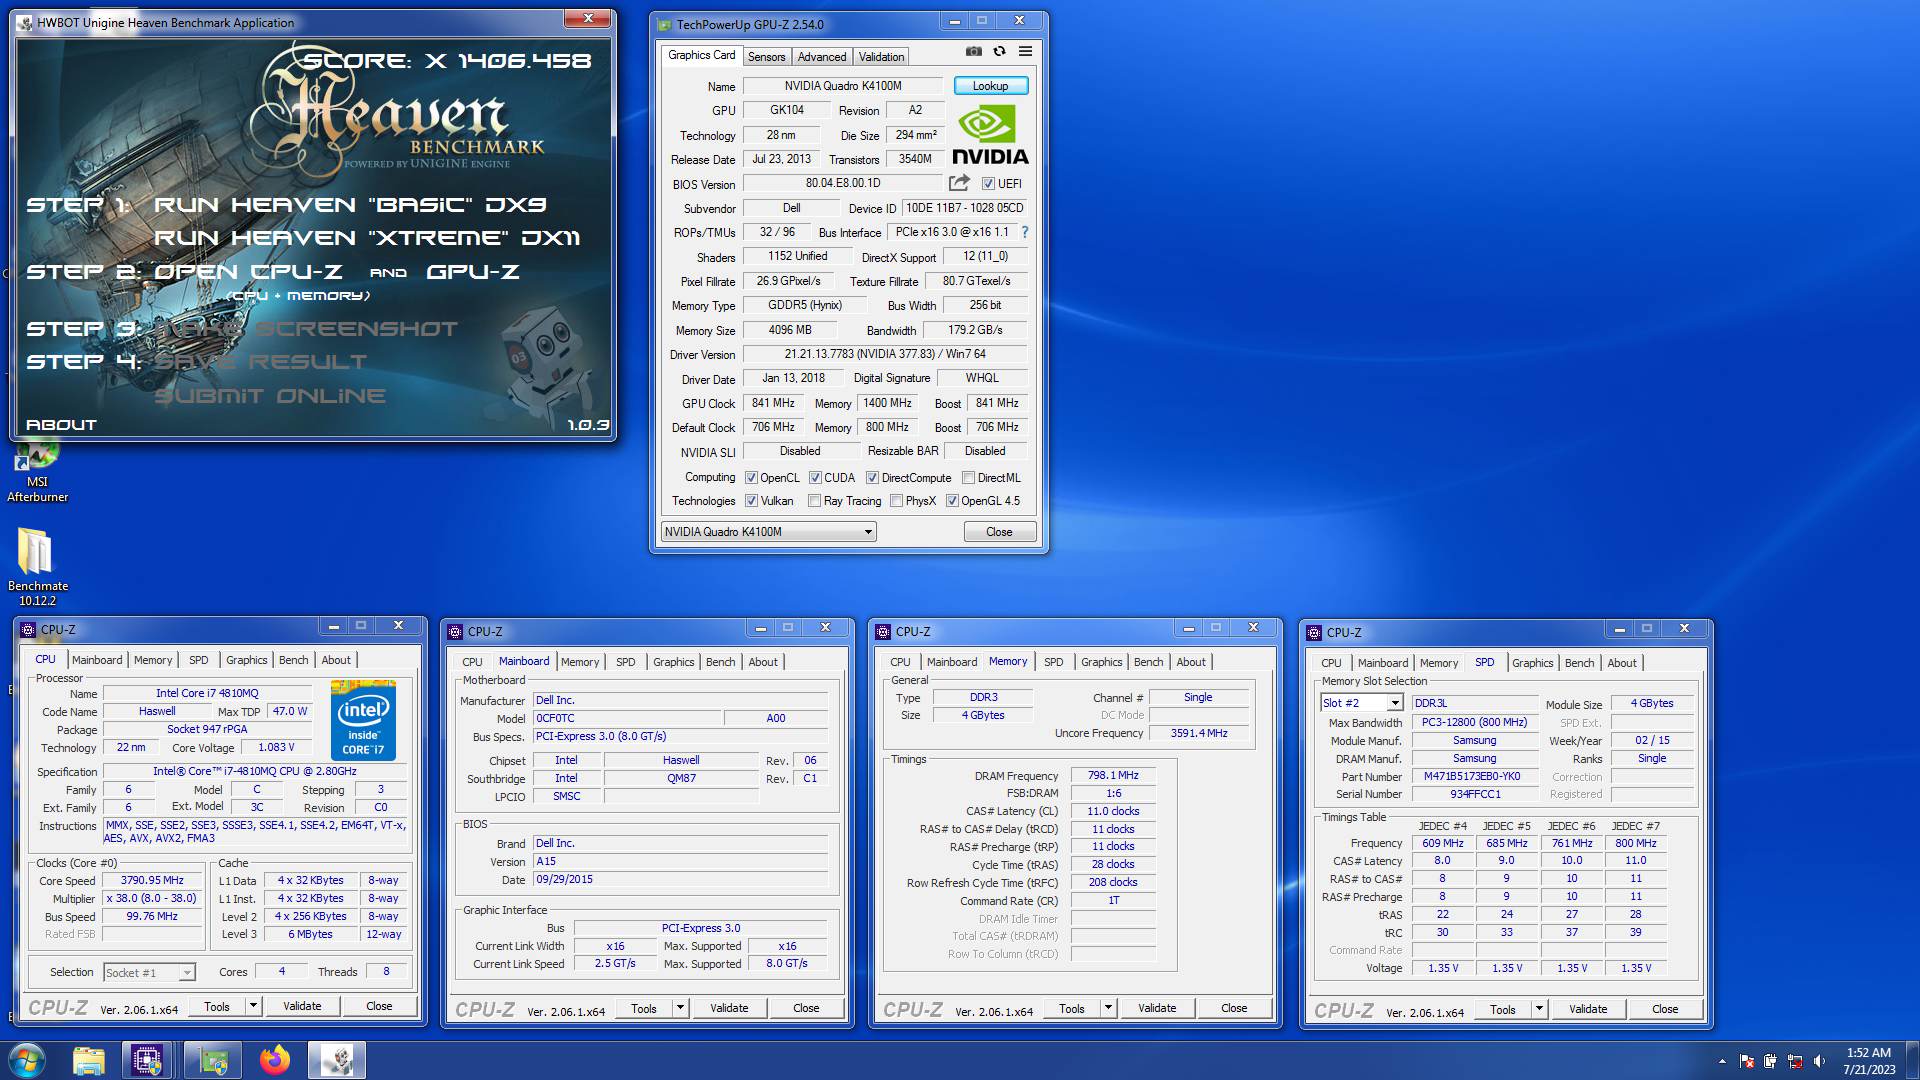
Task: Click the Close button in GPU-Z
Action: point(999,532)
